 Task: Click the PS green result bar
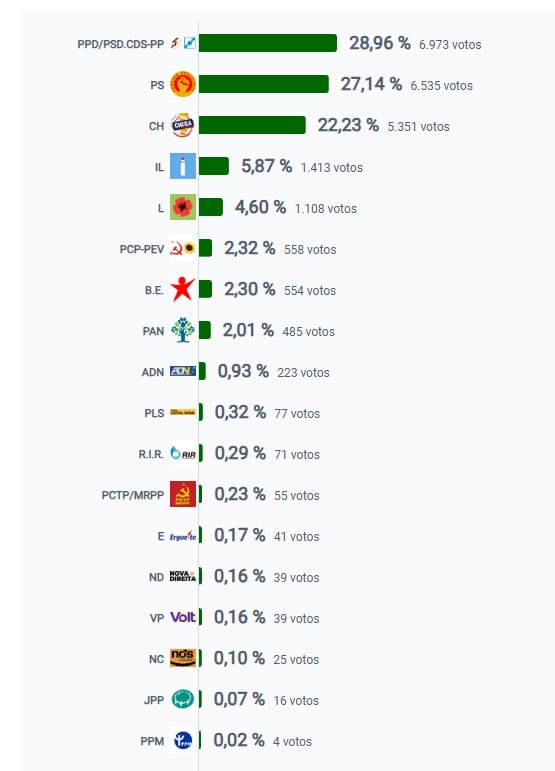click(264, 84)
